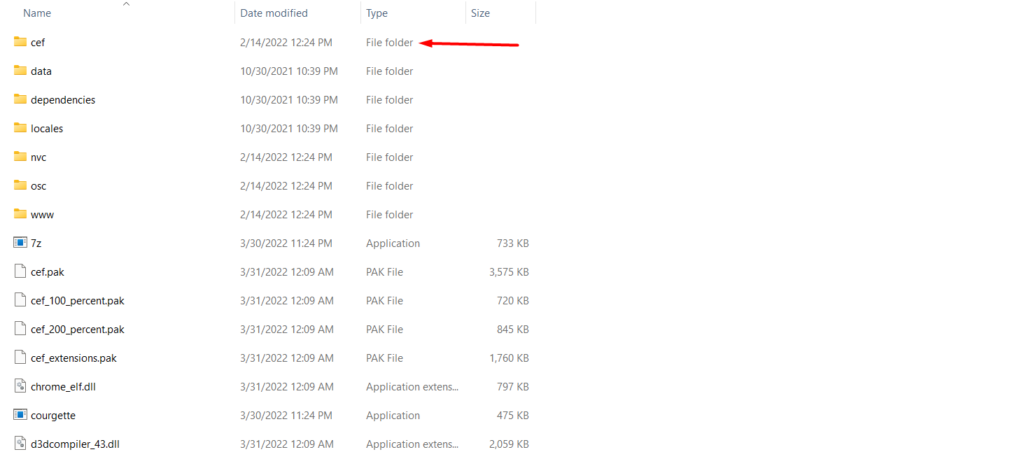This screenshot has height=459, width=1024.
Task: Toggle sort direction arrow above Name
Action: pyautogui.click(x=126, y=4)
